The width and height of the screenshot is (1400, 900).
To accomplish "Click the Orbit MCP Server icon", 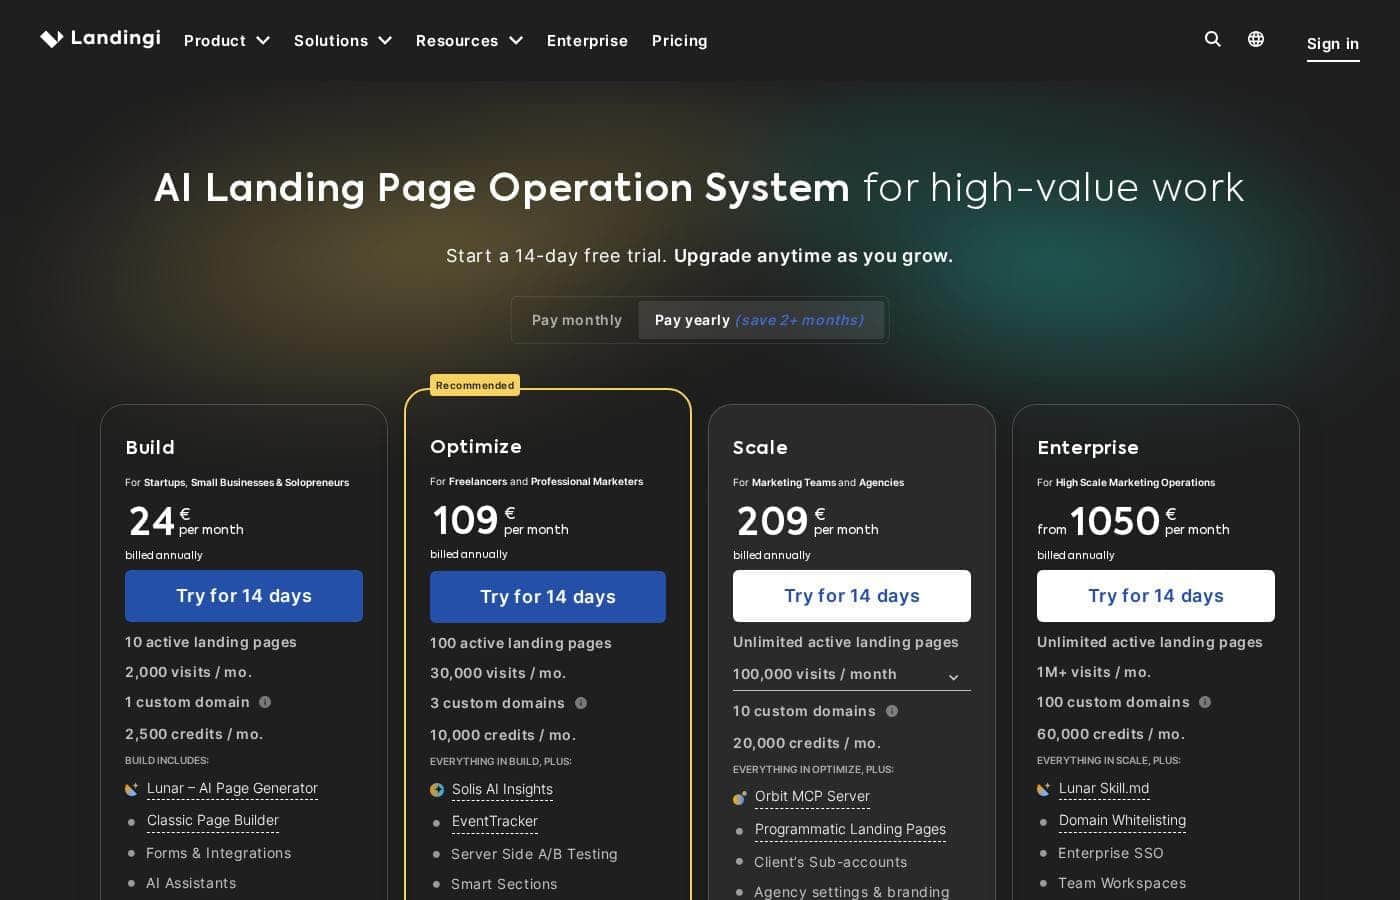I will point(740,798).
